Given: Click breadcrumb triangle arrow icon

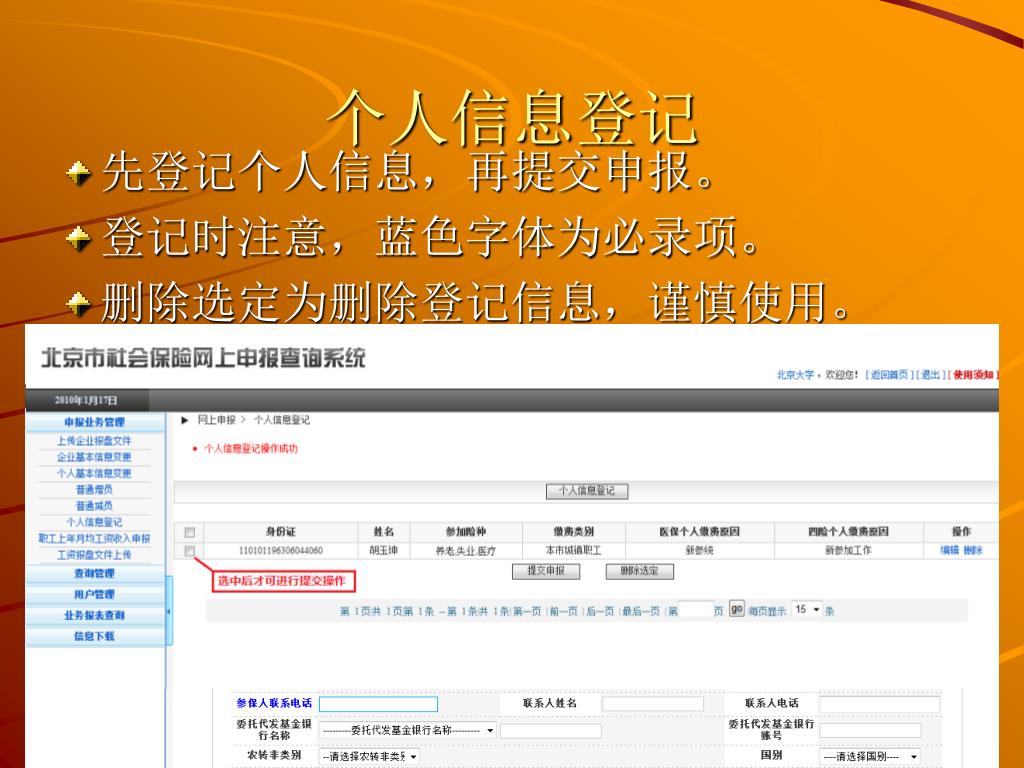Looking at the screenshot, I should coord(185,420).
